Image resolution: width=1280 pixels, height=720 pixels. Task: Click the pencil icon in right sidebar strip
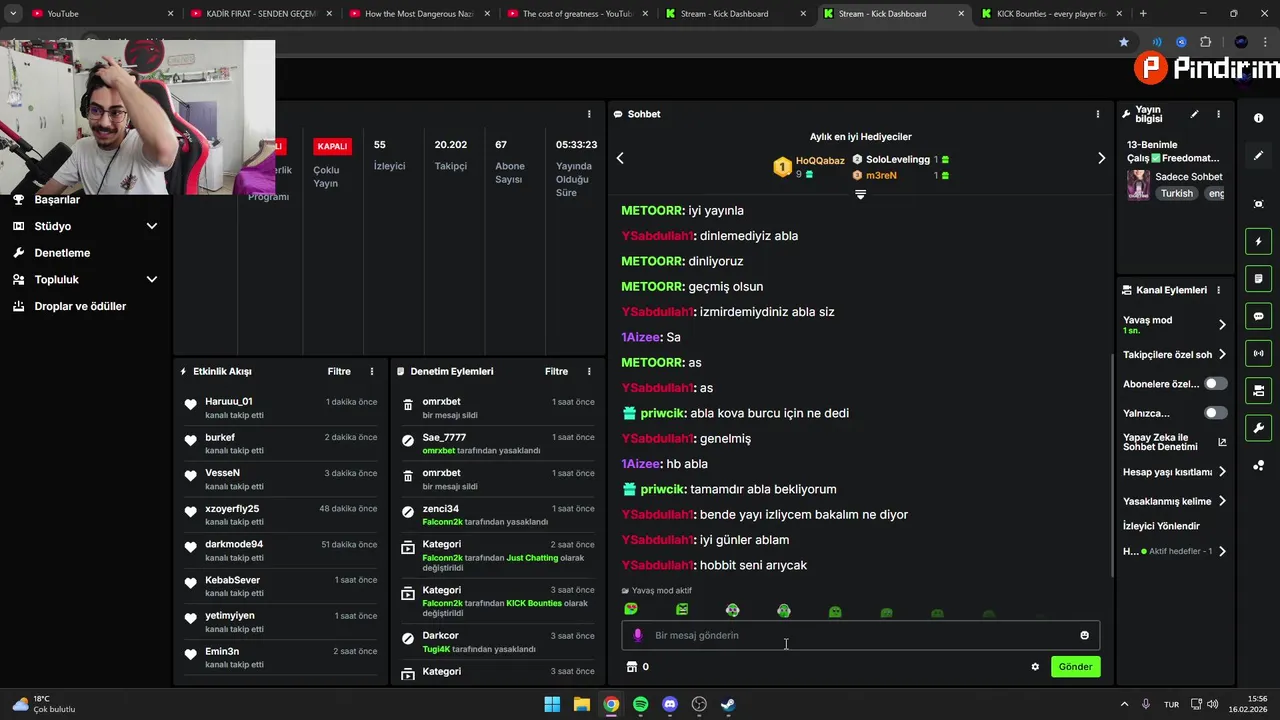1258,156
